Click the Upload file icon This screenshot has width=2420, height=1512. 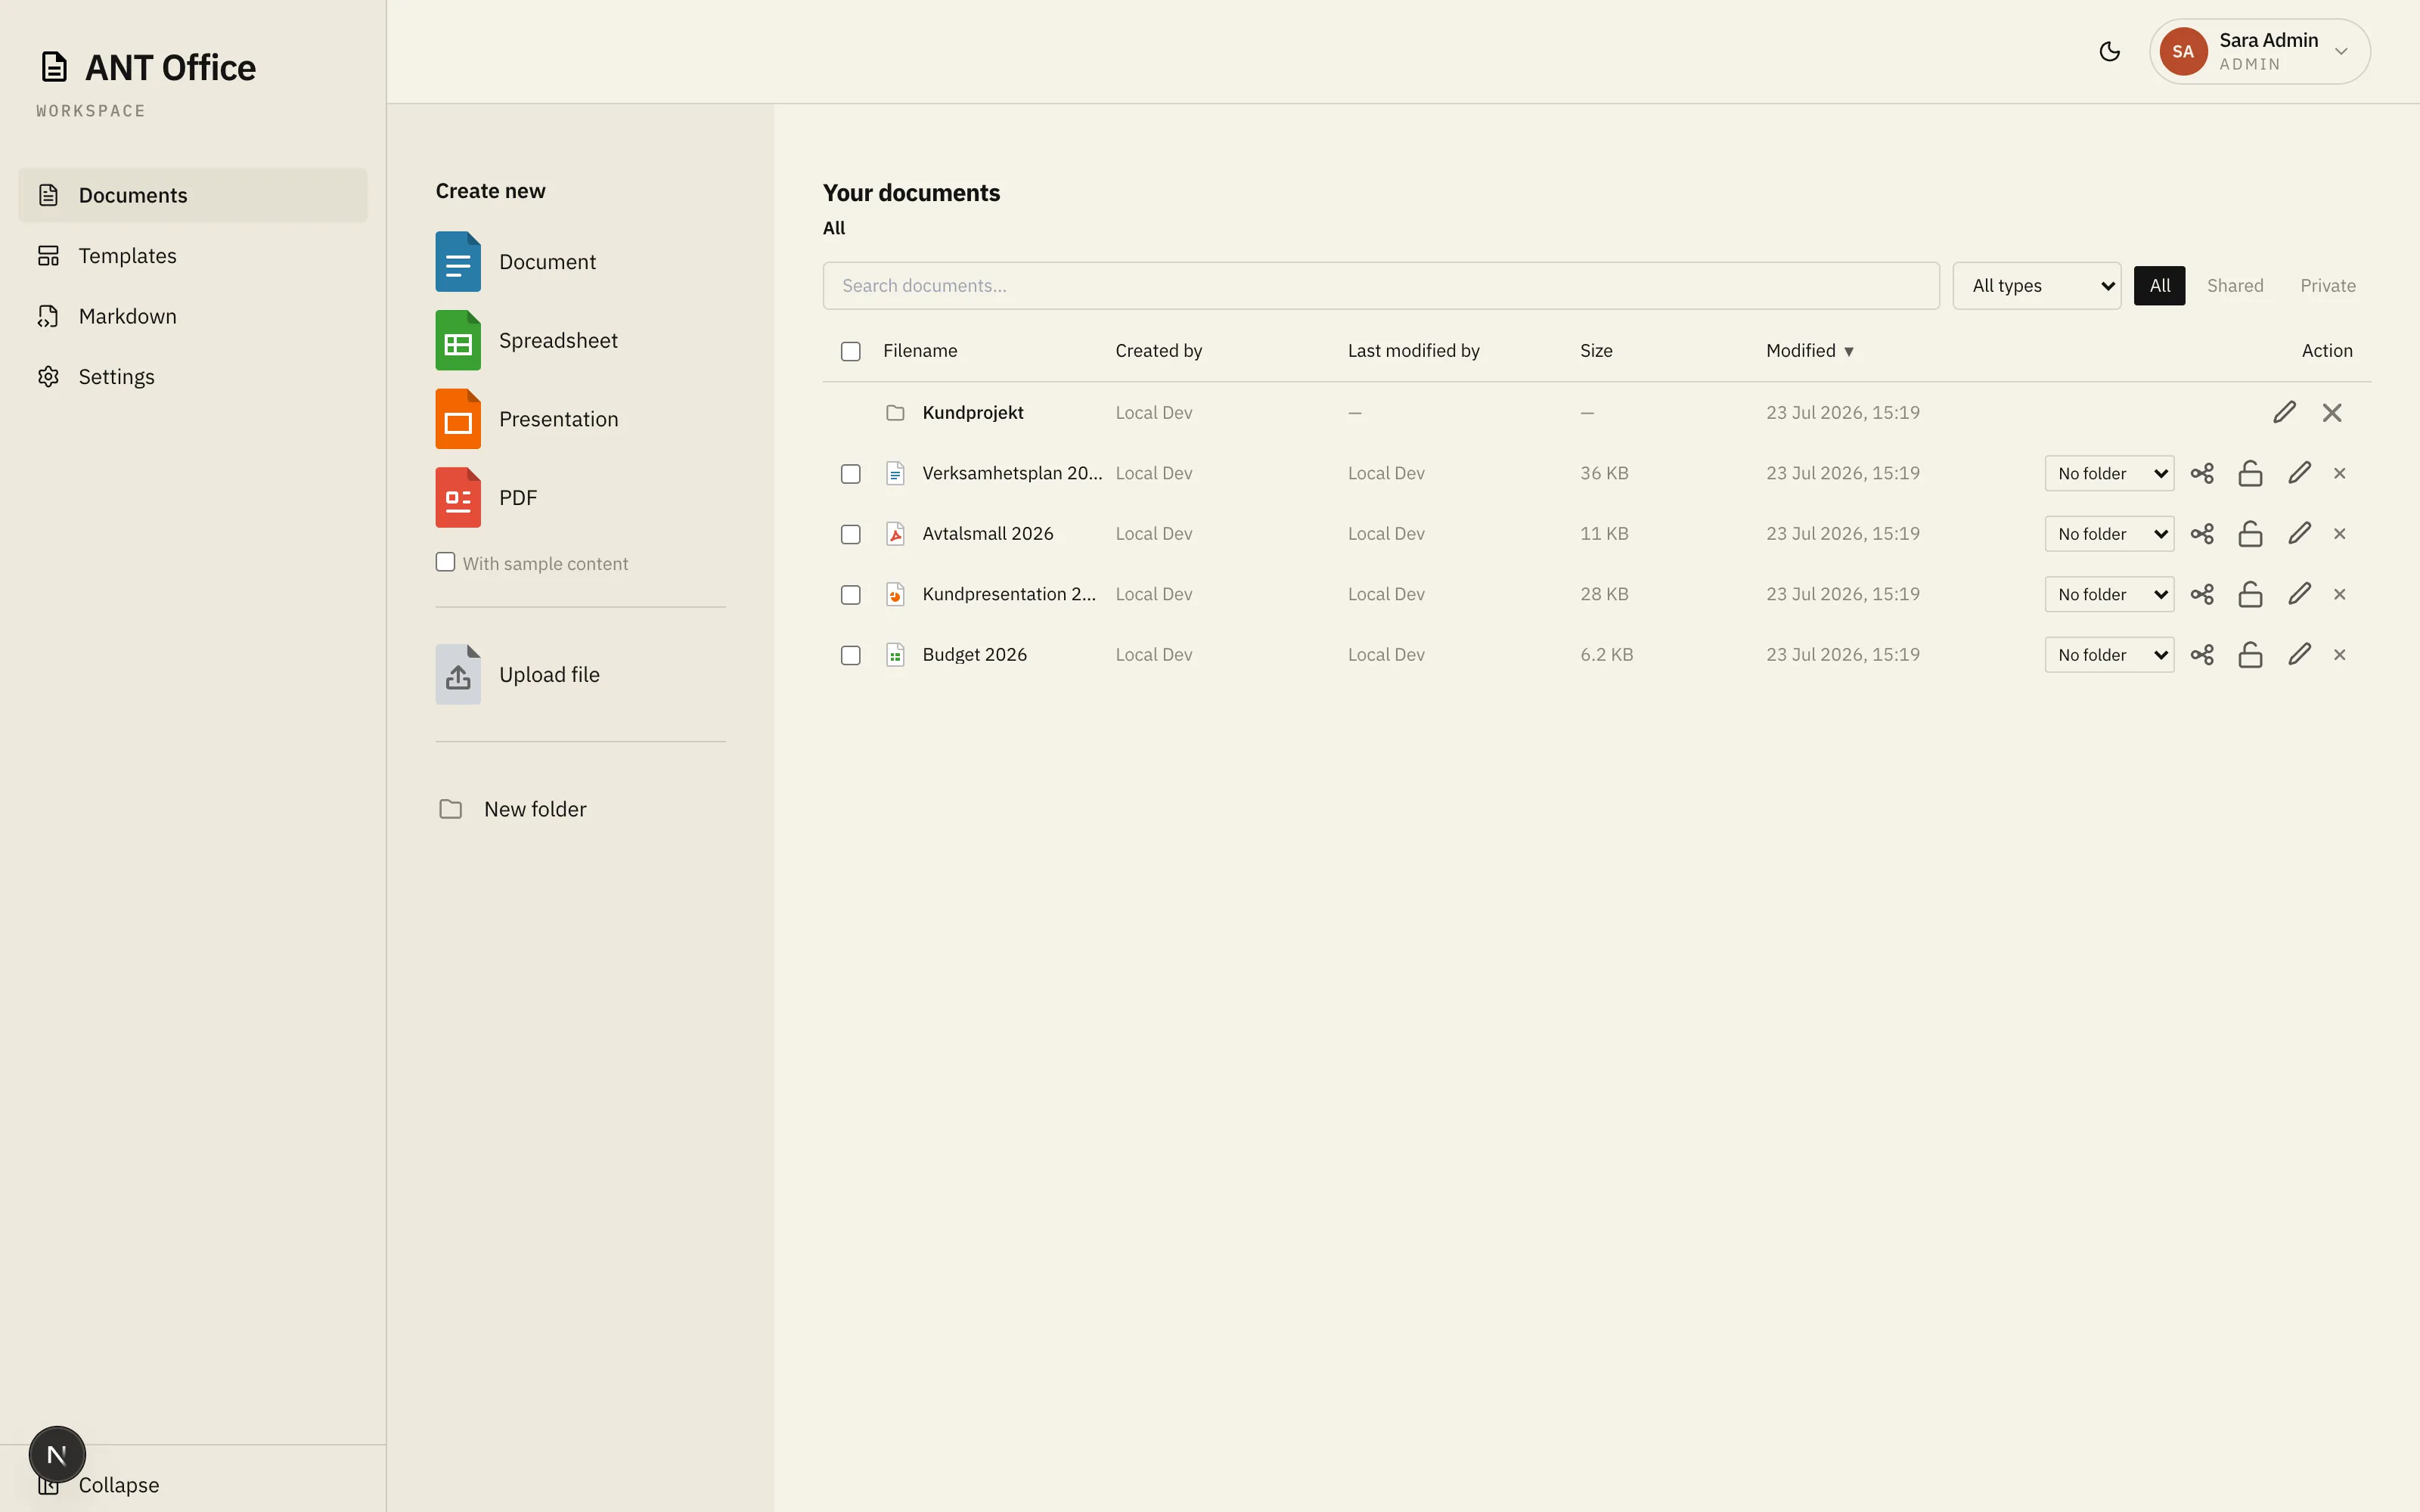pos(458,674)
